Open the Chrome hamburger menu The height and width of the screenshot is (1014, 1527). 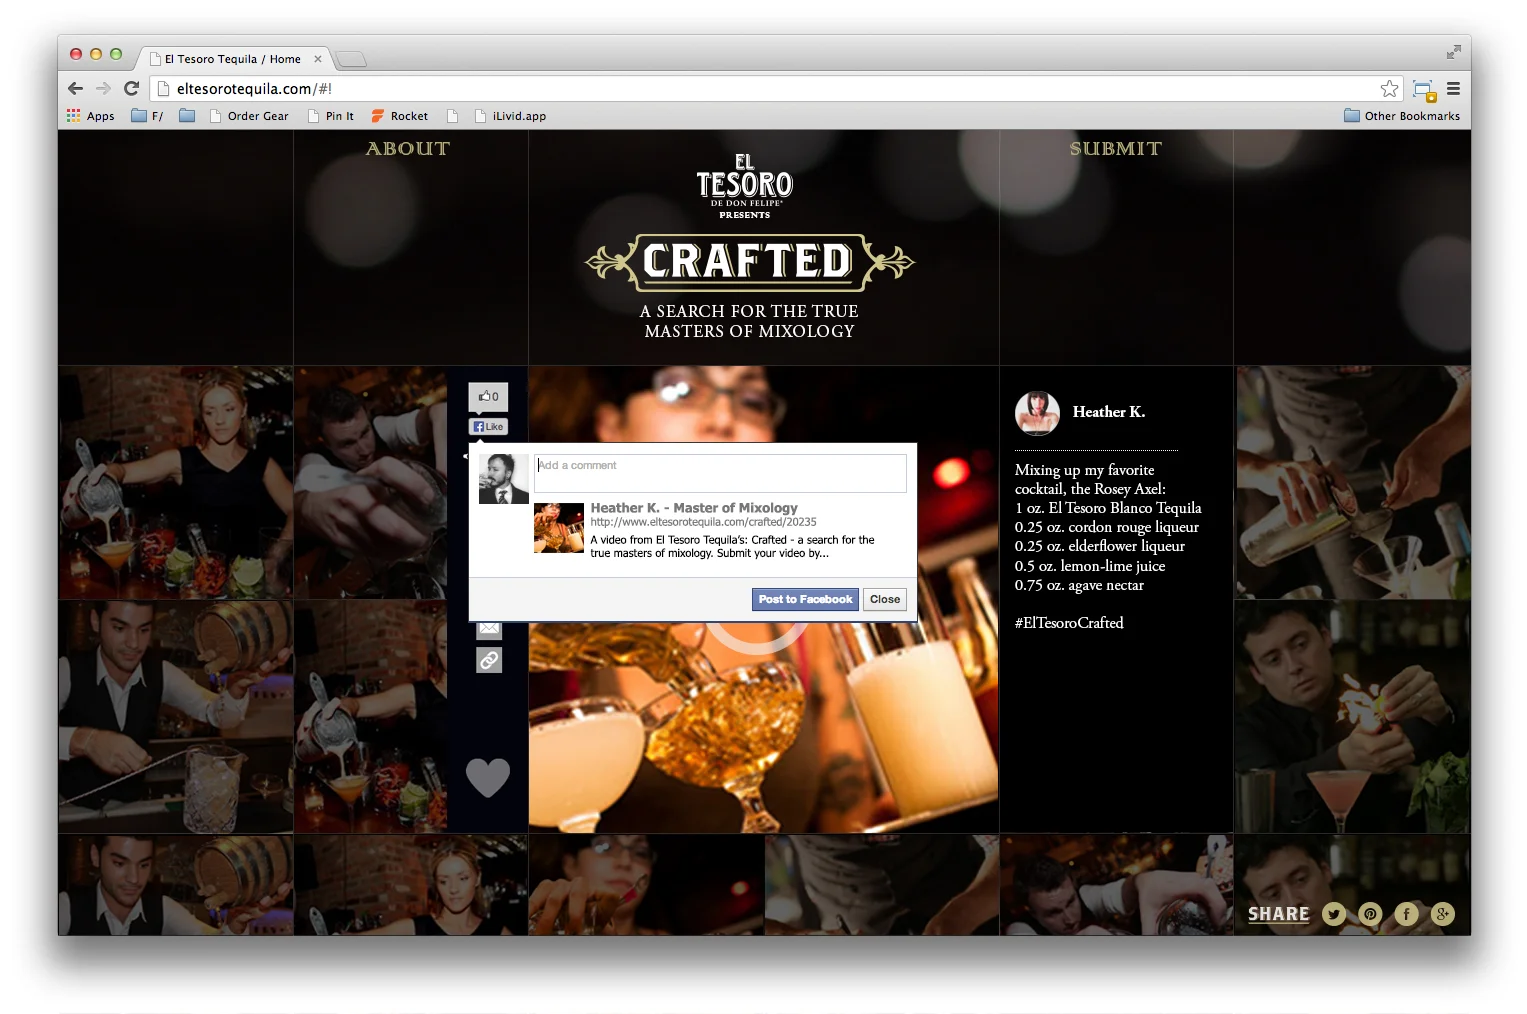point(1453,89)
